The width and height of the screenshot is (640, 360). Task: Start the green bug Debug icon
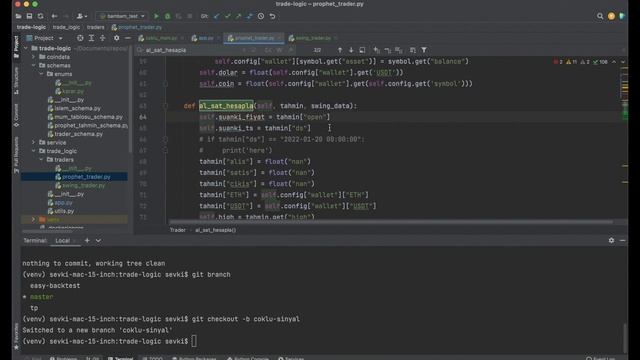167,16
